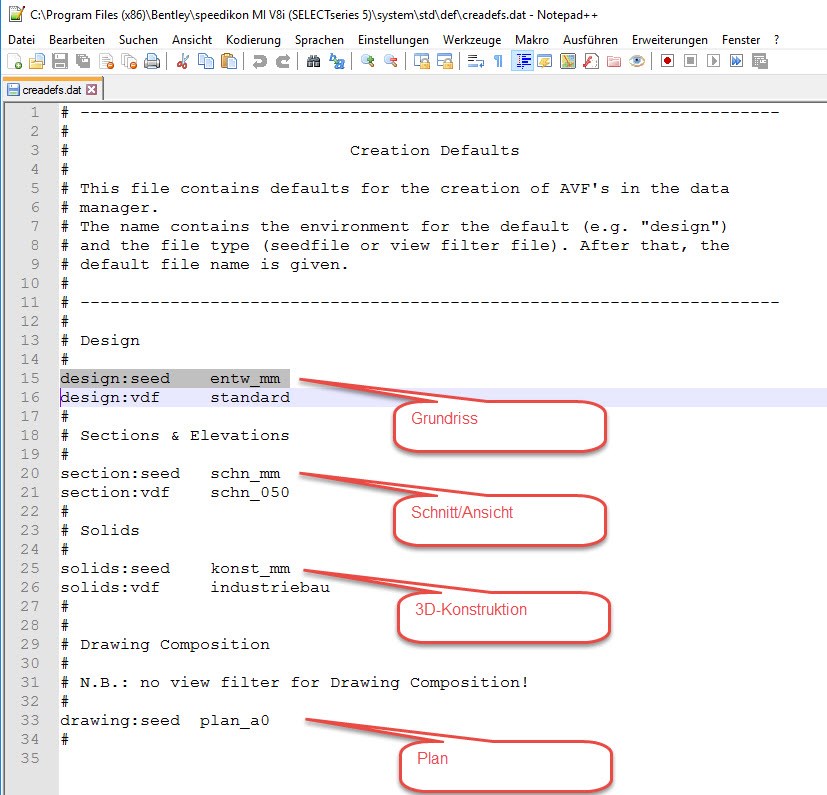Image resolution: width=827 pixels, height=795 pixels.
Task: Save the current file
Action: tap(60, 62)
